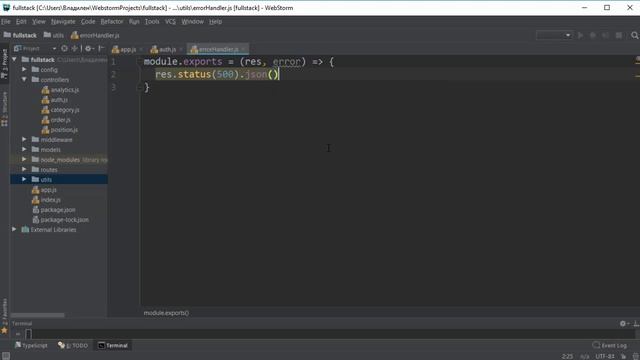Open the Project panel gear settings

(89, 49)
